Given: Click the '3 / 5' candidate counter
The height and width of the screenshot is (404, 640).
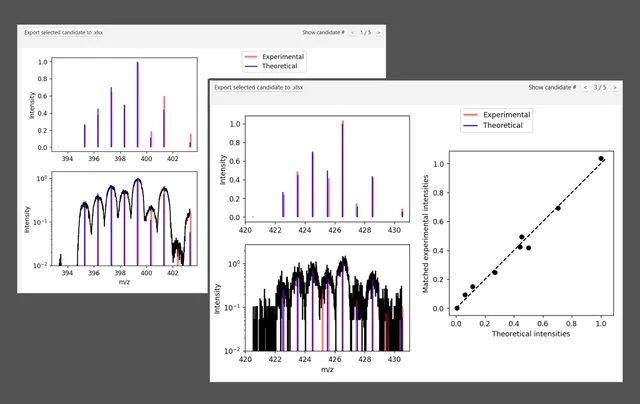Looking at the screenshot, I should (600, 87).
